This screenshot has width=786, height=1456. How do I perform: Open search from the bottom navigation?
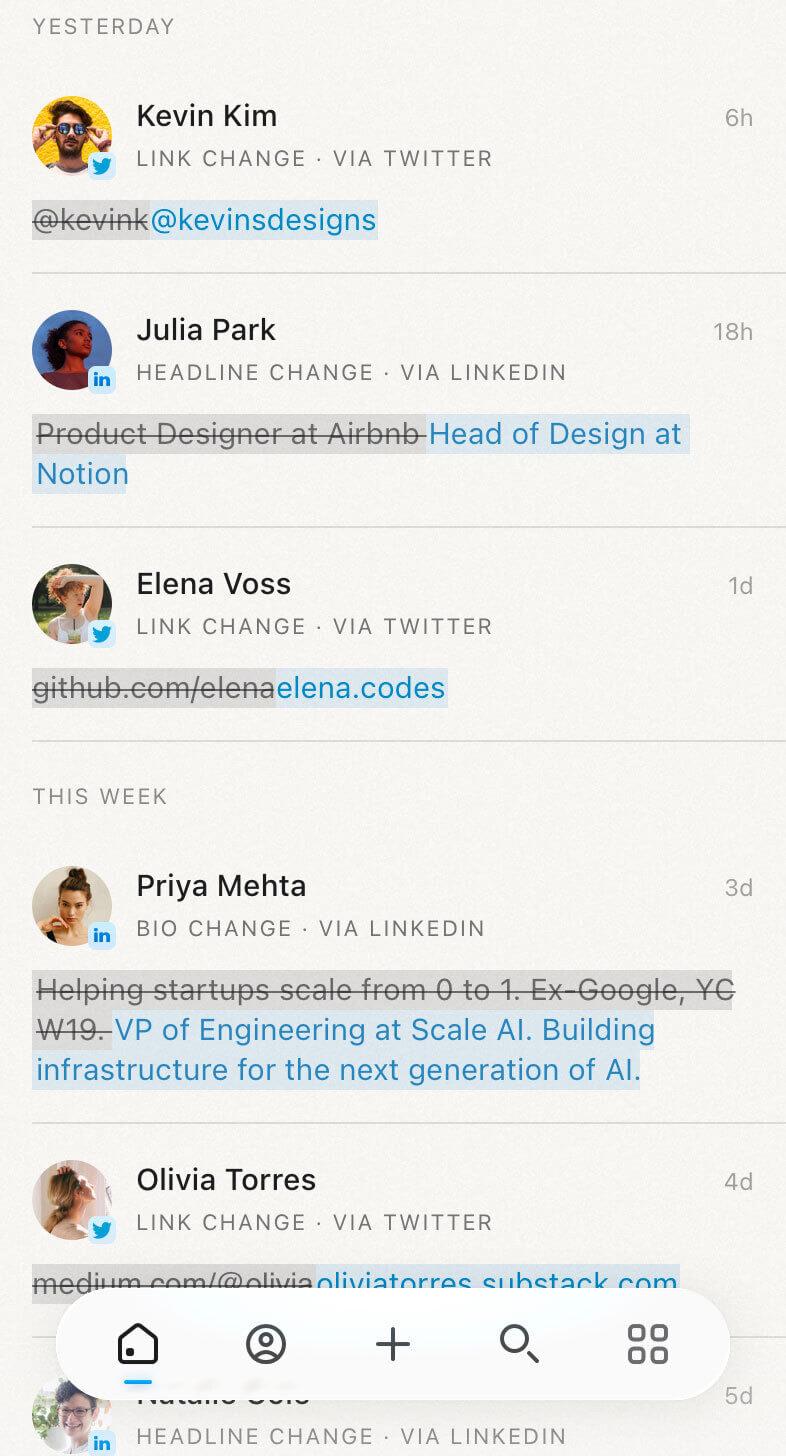[520, 1345]
